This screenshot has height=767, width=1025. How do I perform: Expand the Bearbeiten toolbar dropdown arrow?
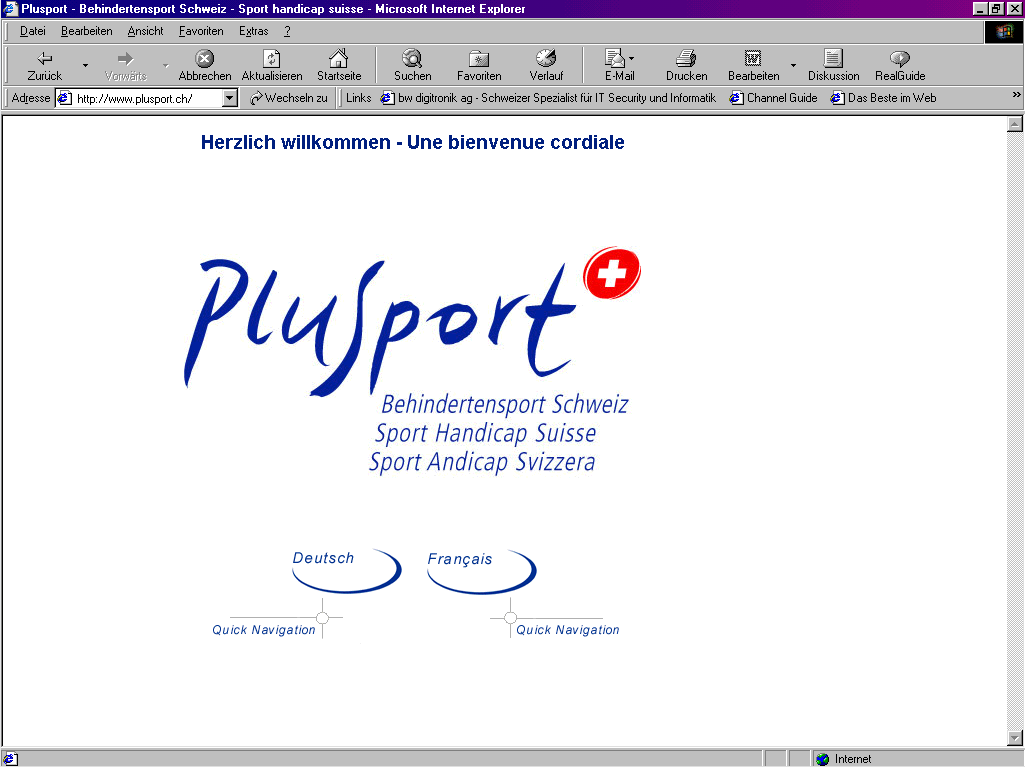[x=793, y=65]
